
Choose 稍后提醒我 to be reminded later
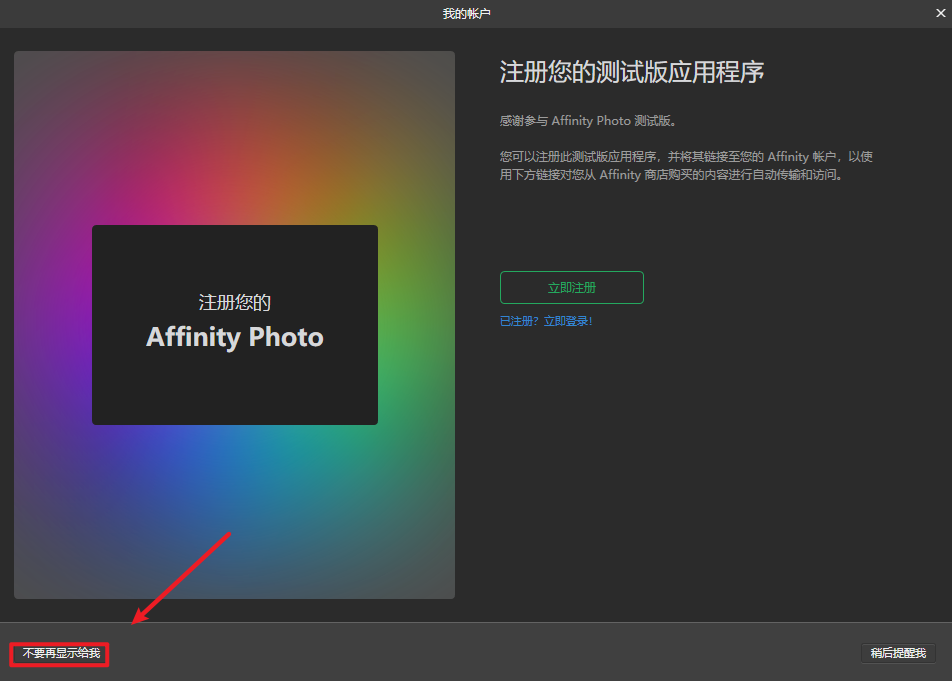pos(898,653)
